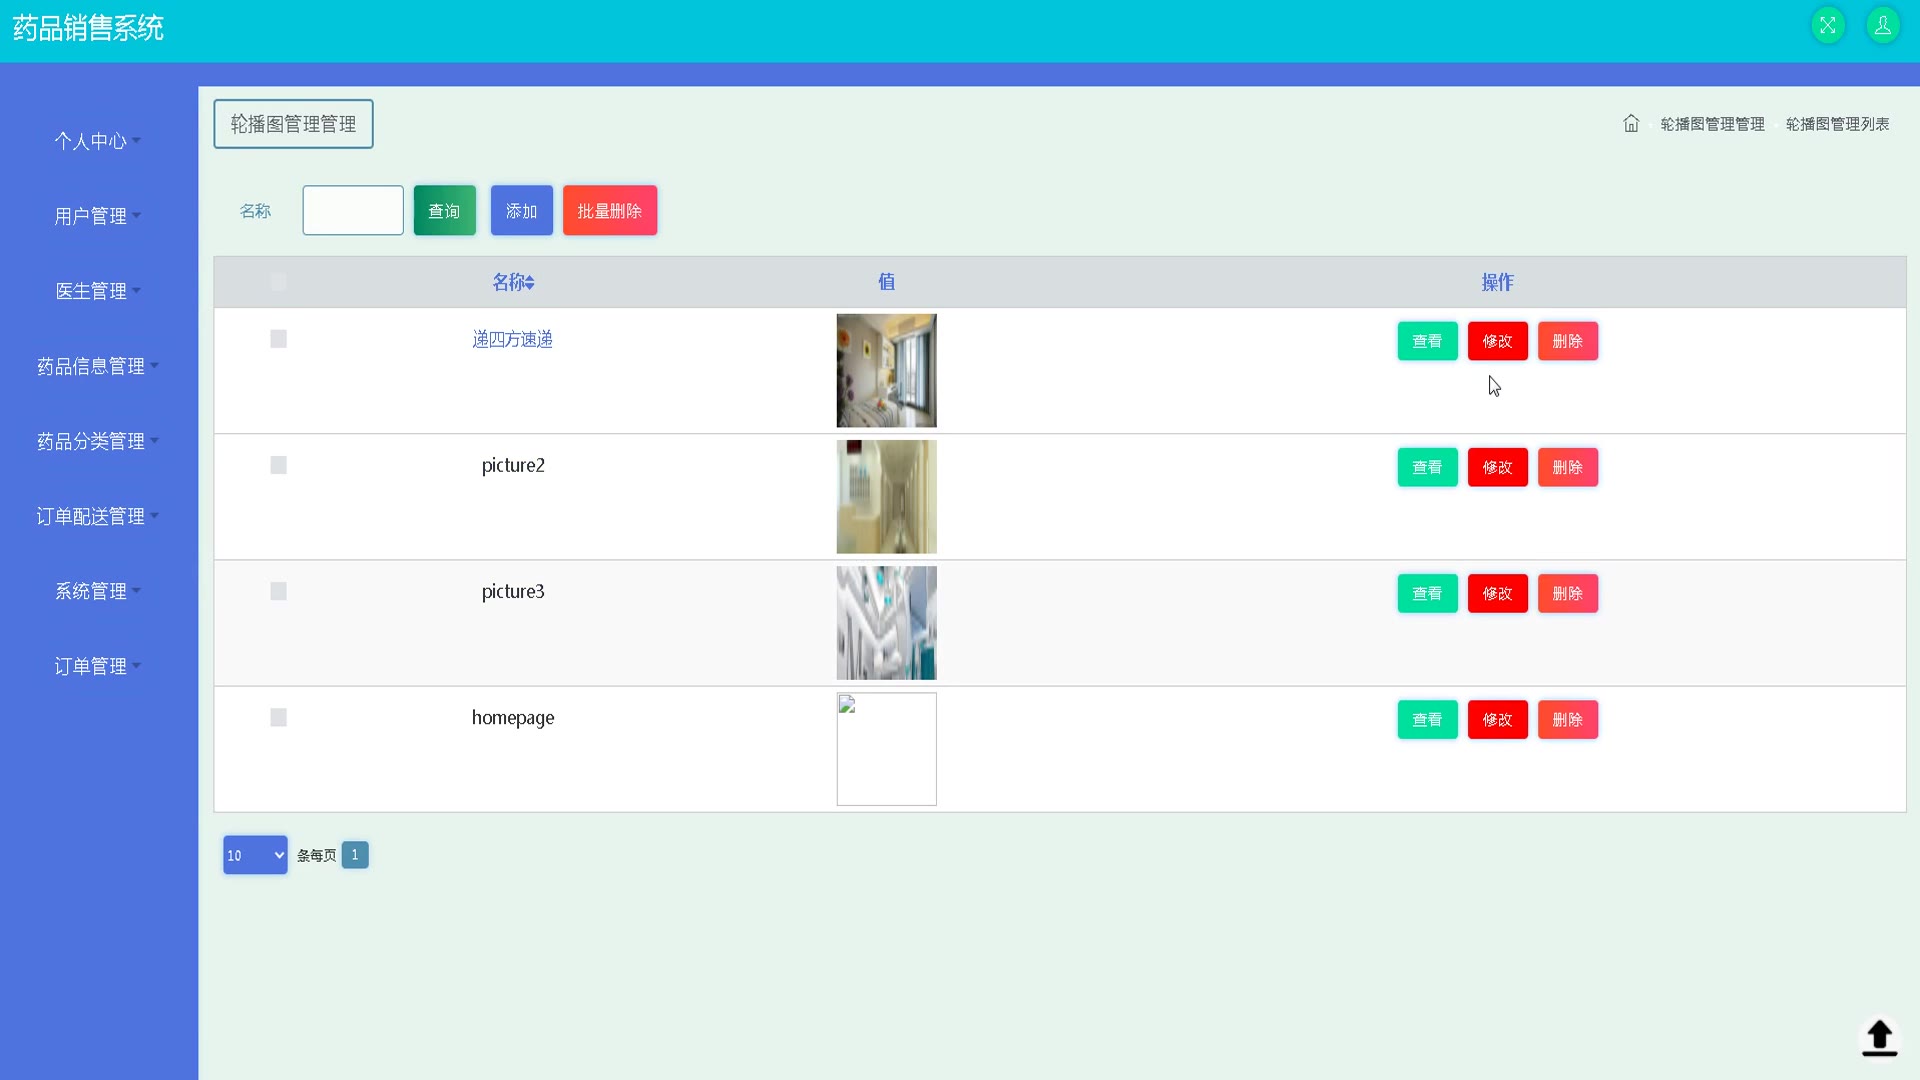View picture3 row via 查看
The height and width of the screenshot is (1080, 1920).
[1427, 593]
